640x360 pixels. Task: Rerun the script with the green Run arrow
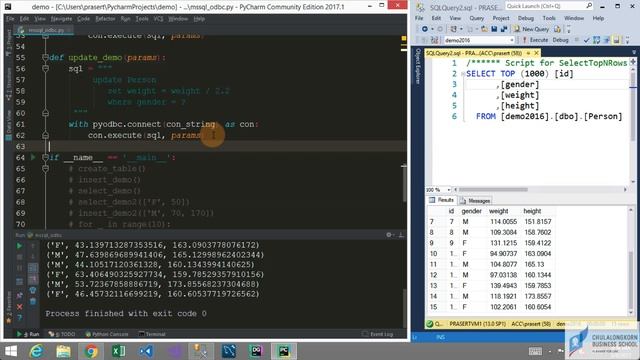pos(19,246)
